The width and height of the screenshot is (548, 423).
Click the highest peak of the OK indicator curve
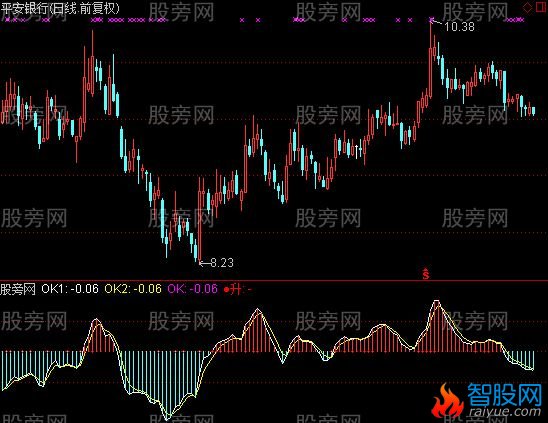tap(437, 302)
